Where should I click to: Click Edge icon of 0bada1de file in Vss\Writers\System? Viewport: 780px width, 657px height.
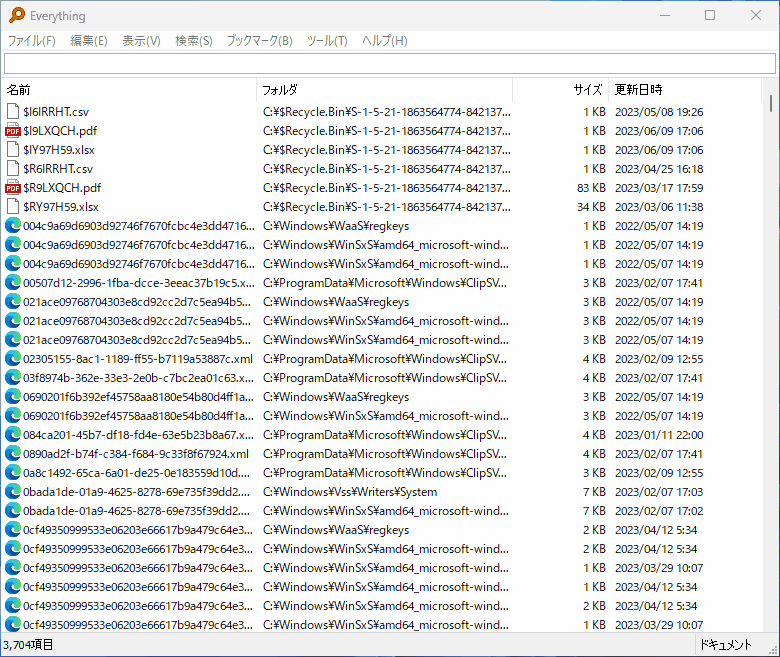(13, 491)
